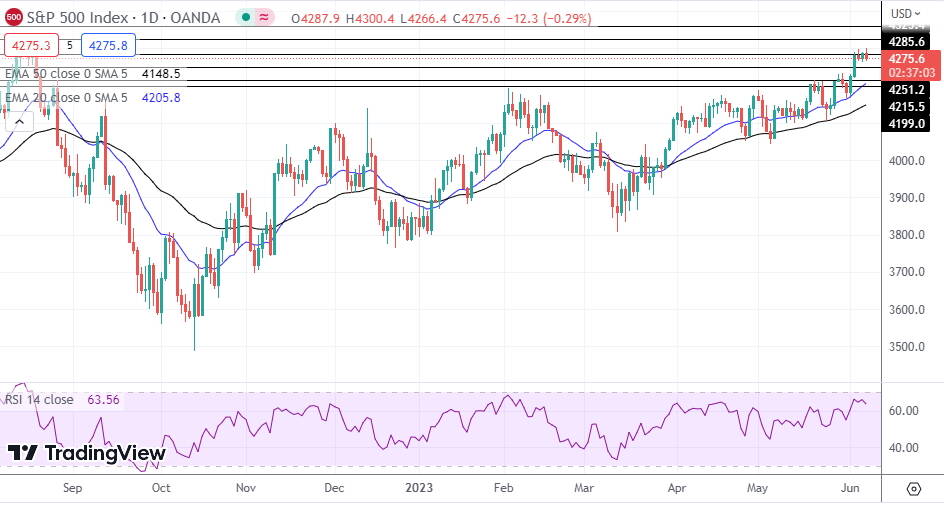Click the change −12.3 (−0.29%) text
This screenshot has width=944, height=506.
pyautogui.click(x=549, y=19)
